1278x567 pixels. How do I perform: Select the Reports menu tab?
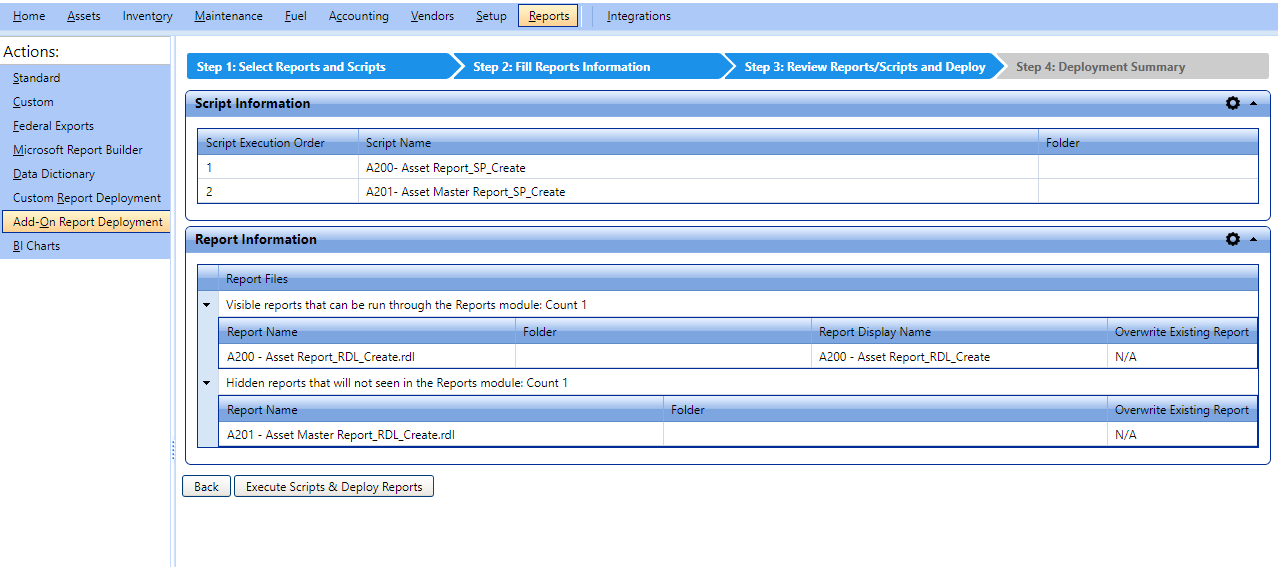(548, 16)
